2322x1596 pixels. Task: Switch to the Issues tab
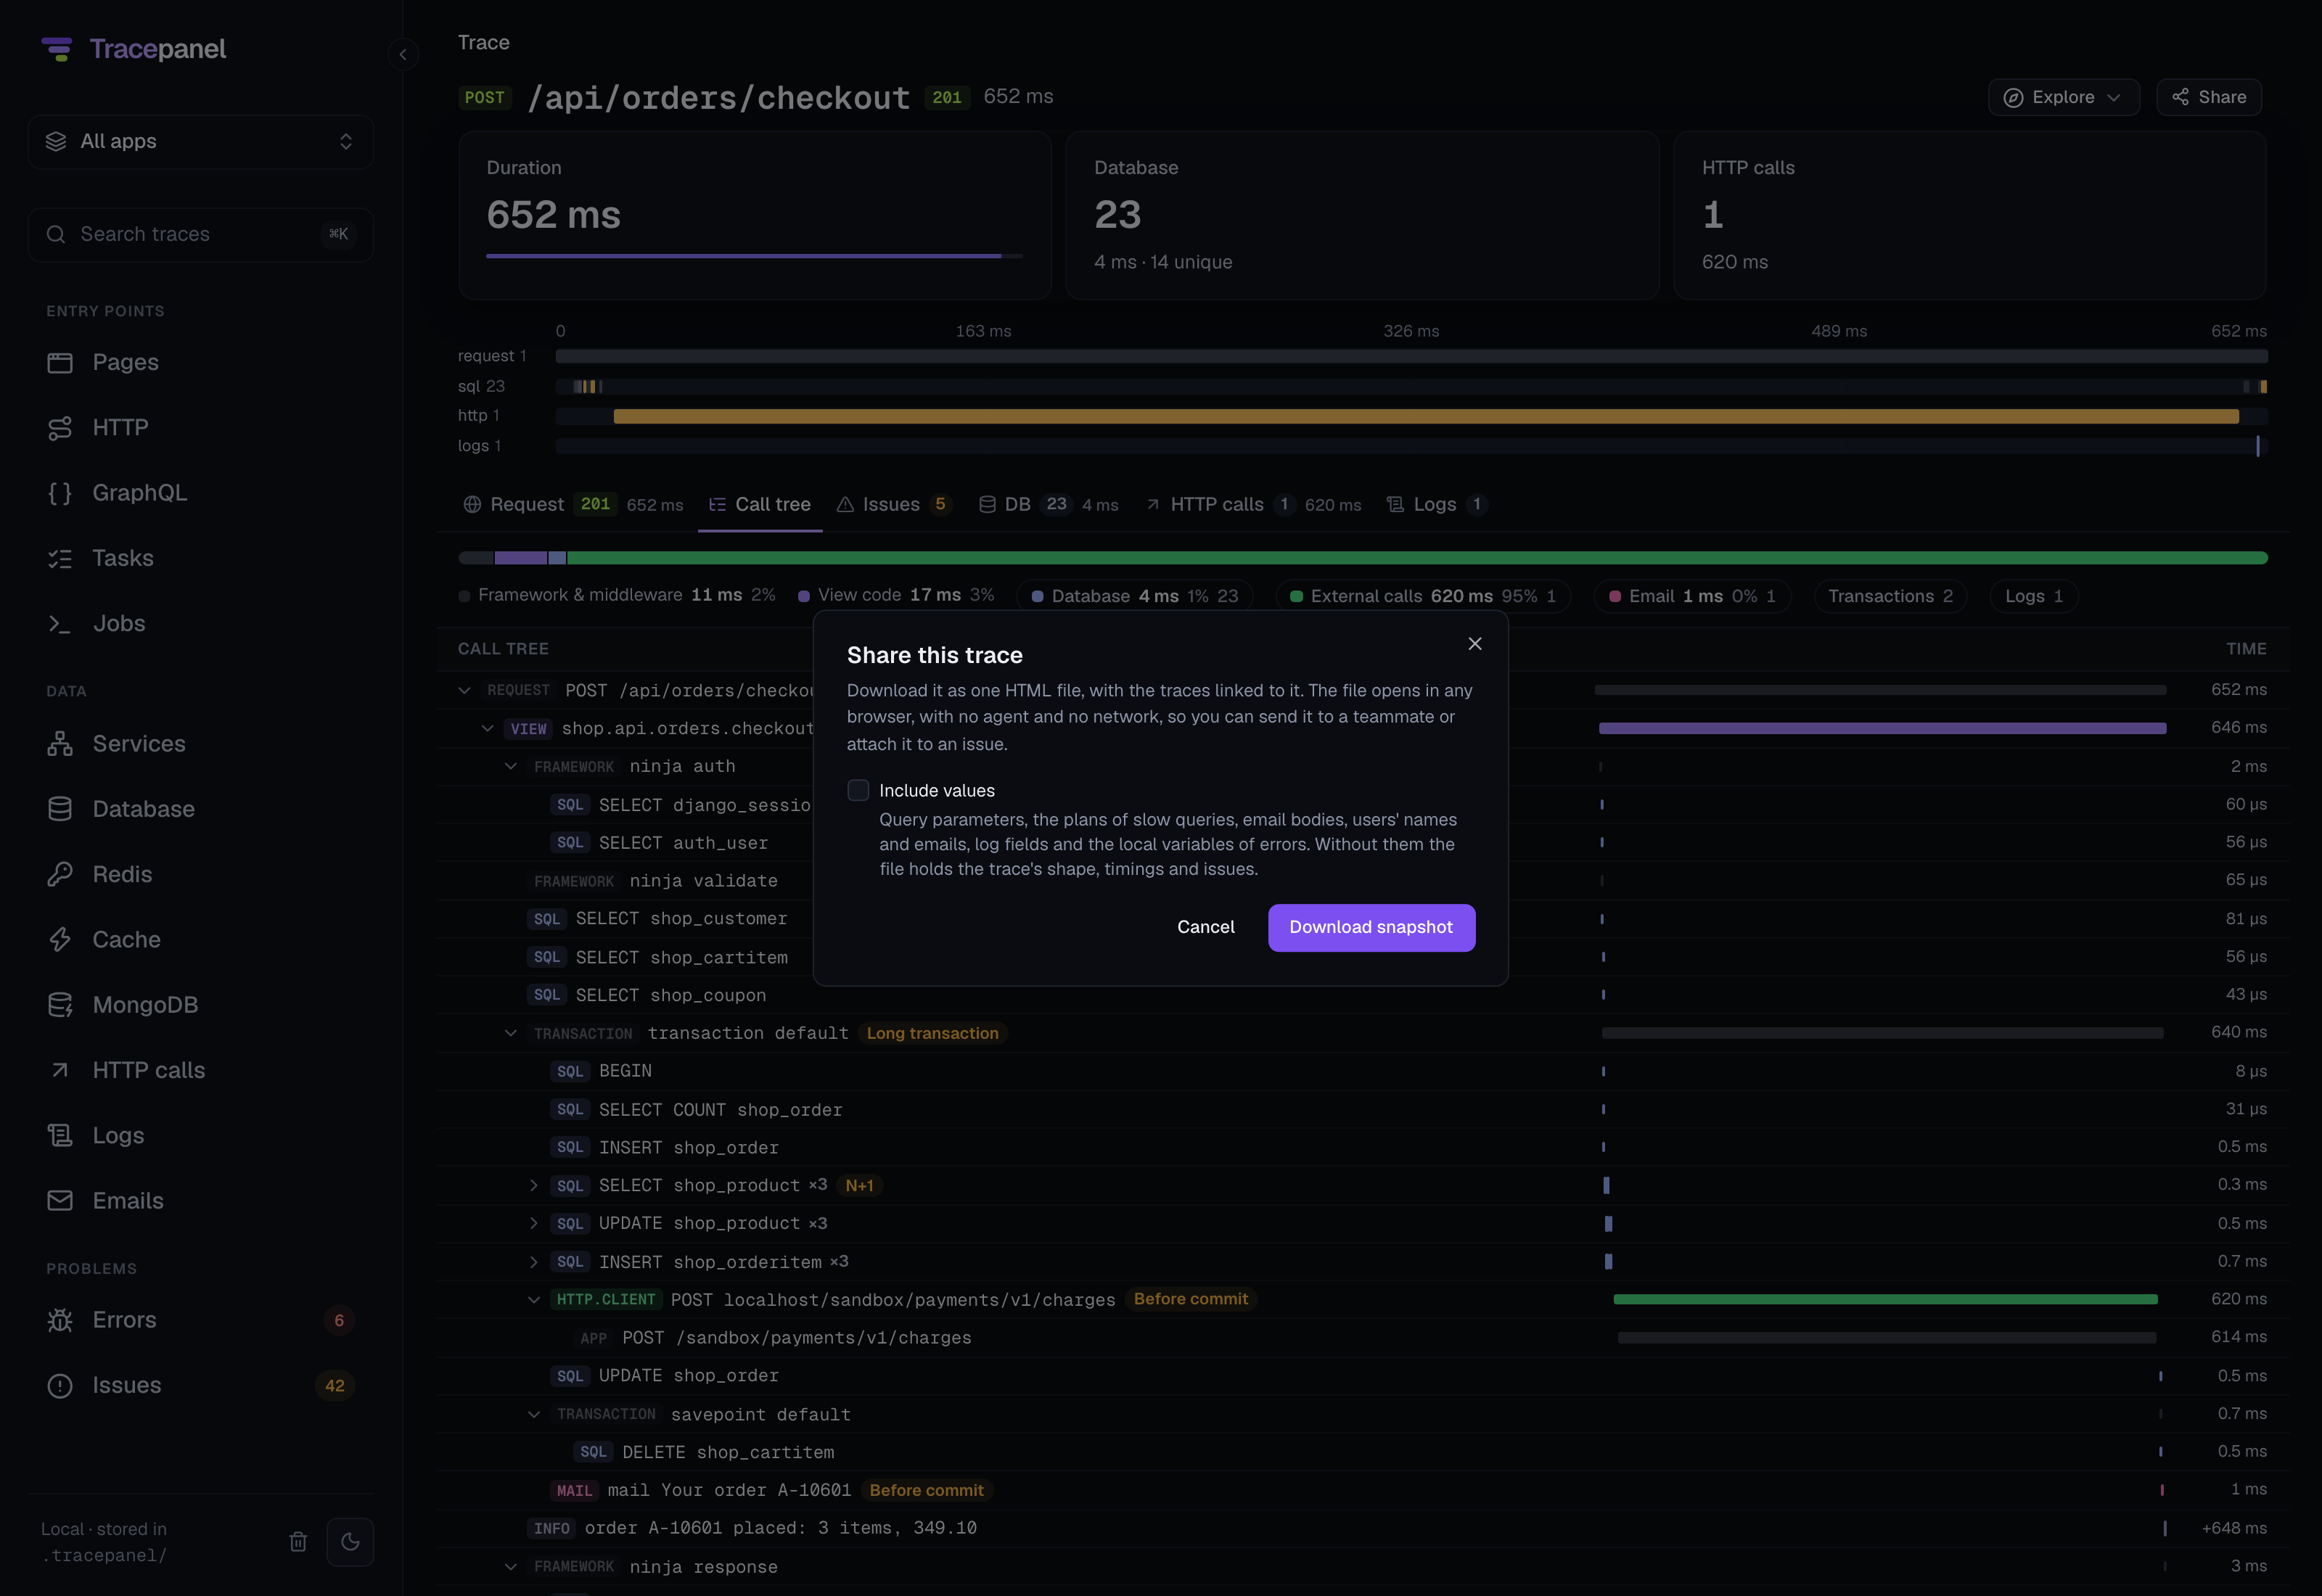[x=894, y=505]
